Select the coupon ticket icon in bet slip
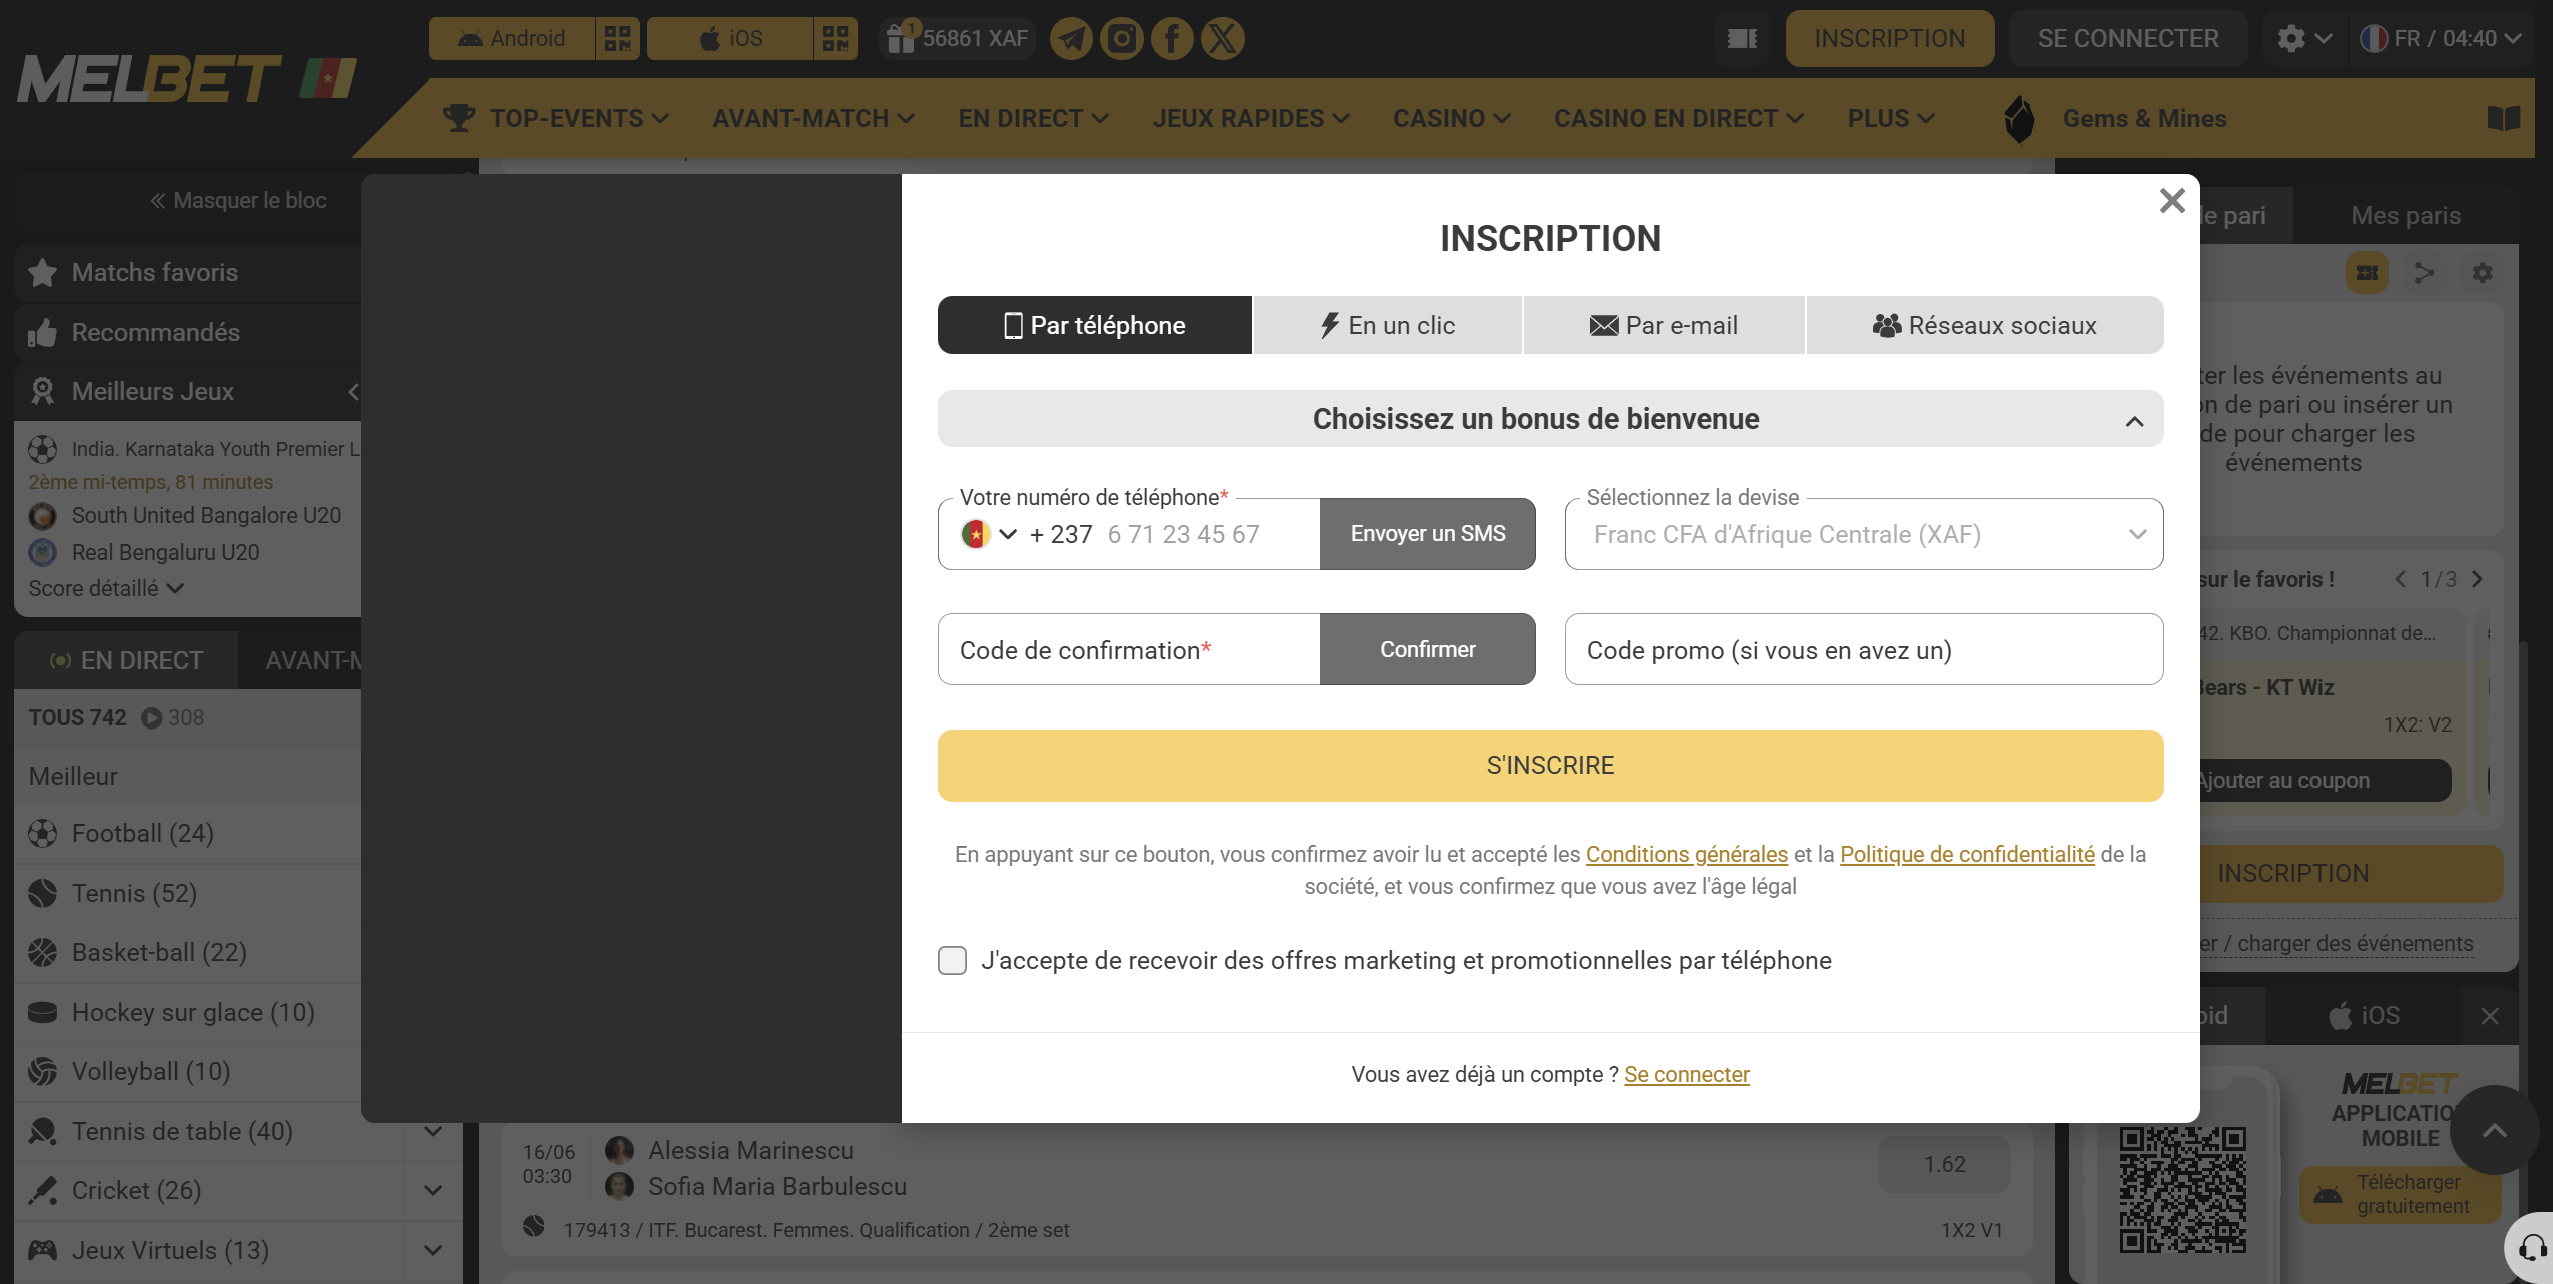The height and width of the screenshot is (1284, 2553). point(2367,273)
